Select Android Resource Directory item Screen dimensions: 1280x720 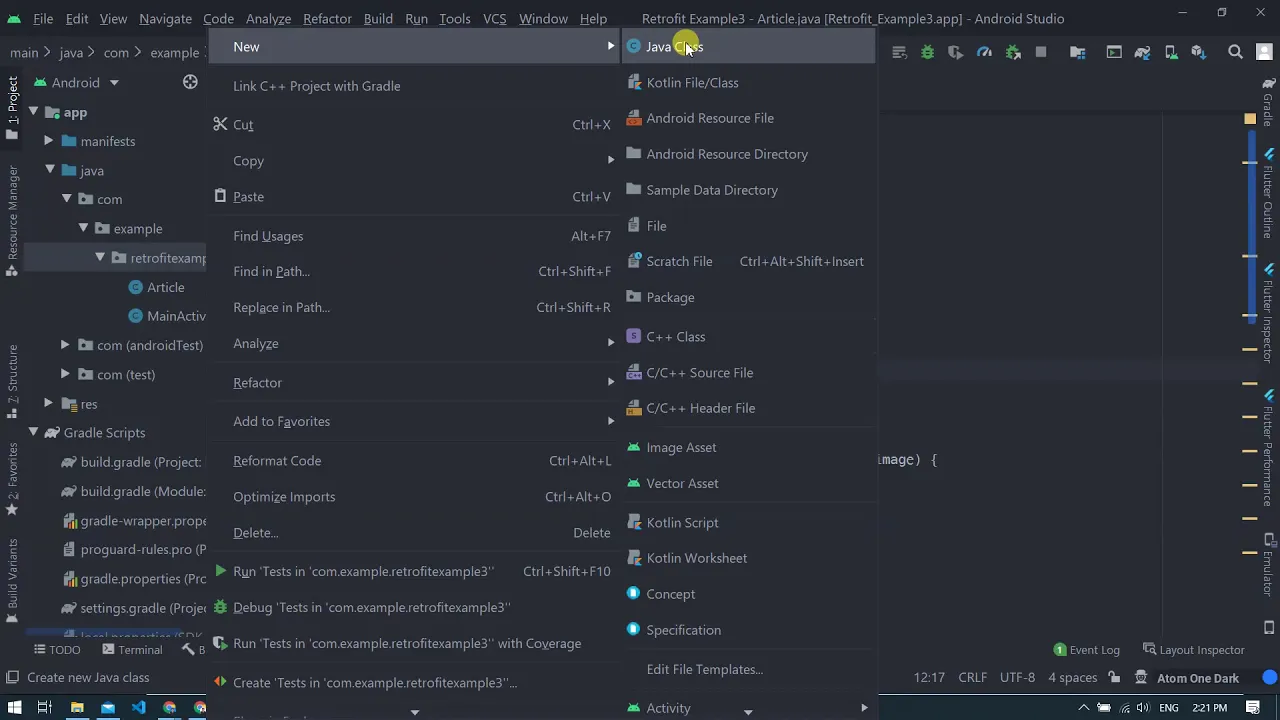tap(748, 154)
